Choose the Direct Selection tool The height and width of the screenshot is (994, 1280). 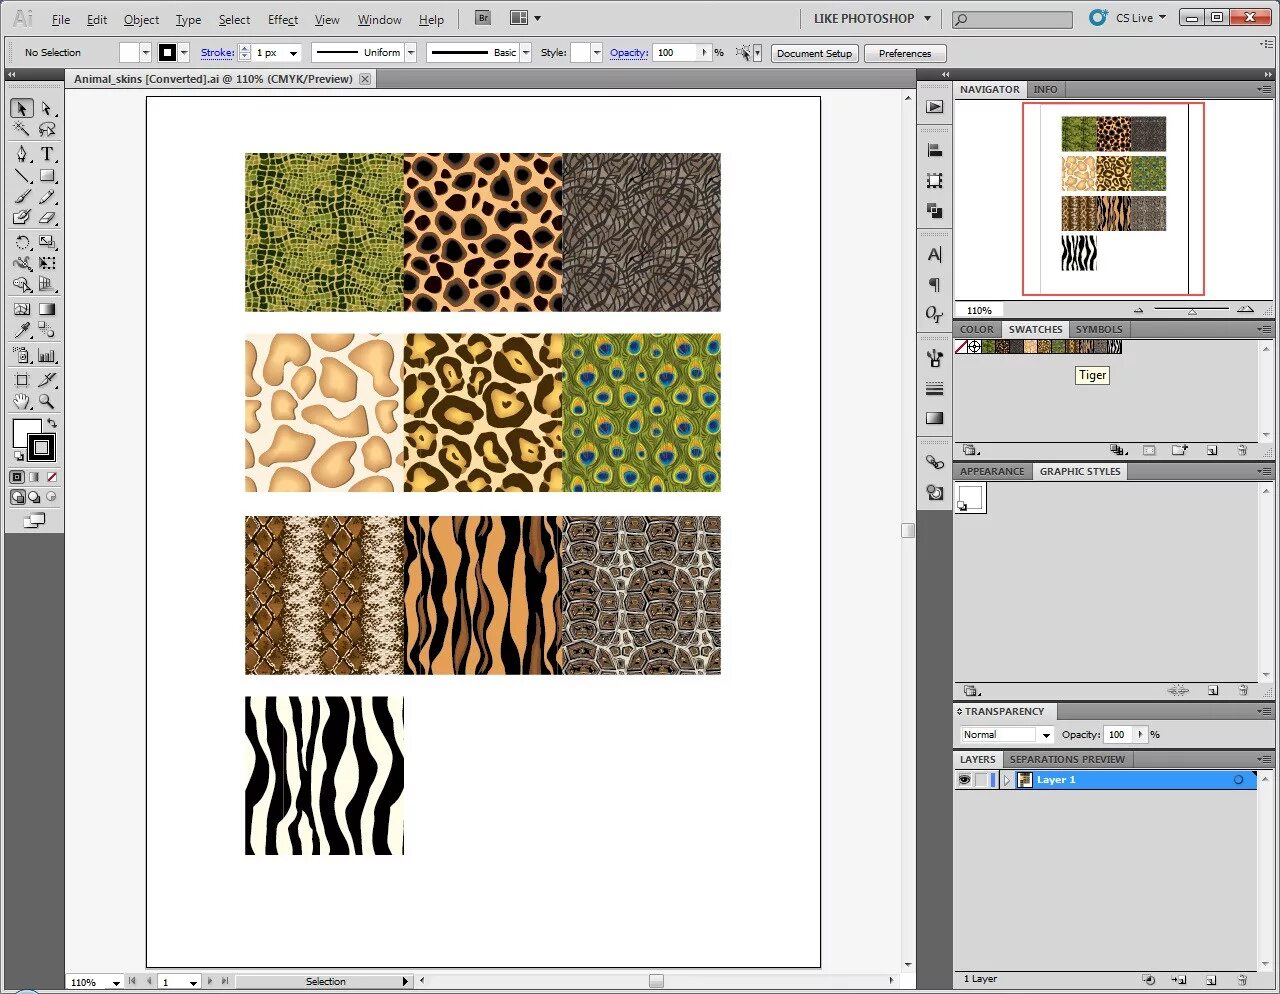[47, 108]
